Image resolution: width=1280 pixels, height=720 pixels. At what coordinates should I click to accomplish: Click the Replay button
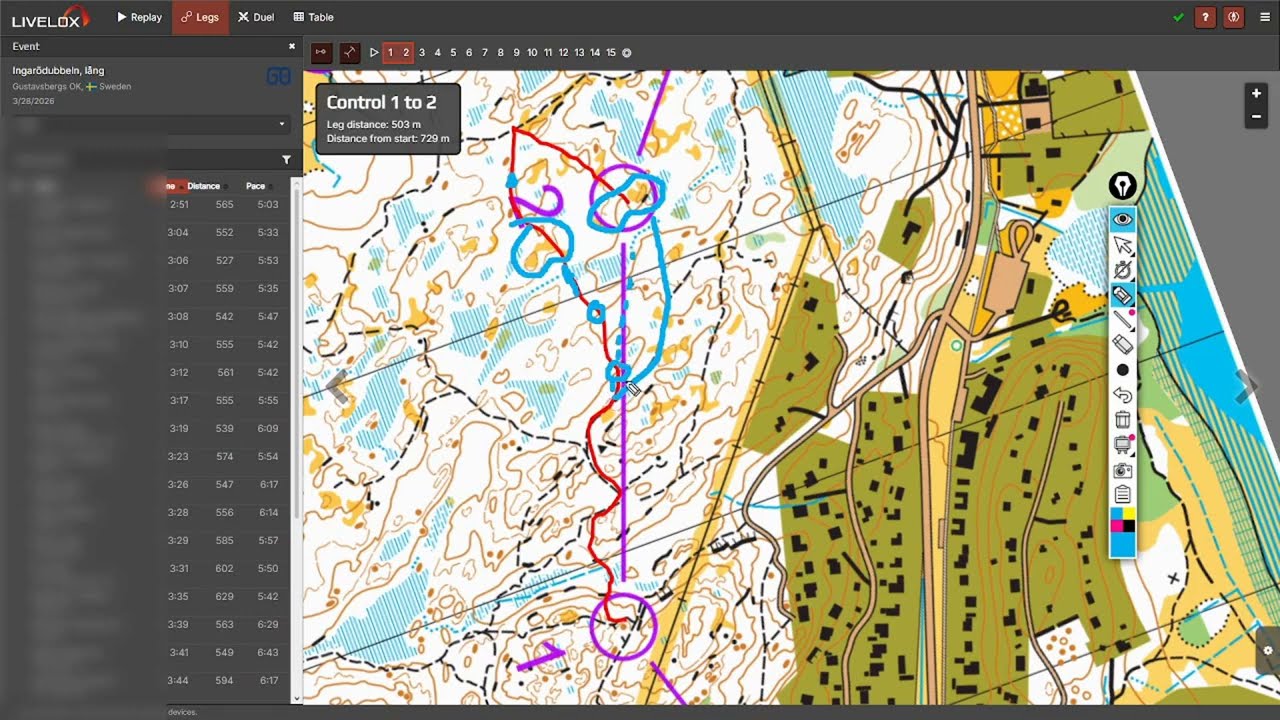(139, 17)
